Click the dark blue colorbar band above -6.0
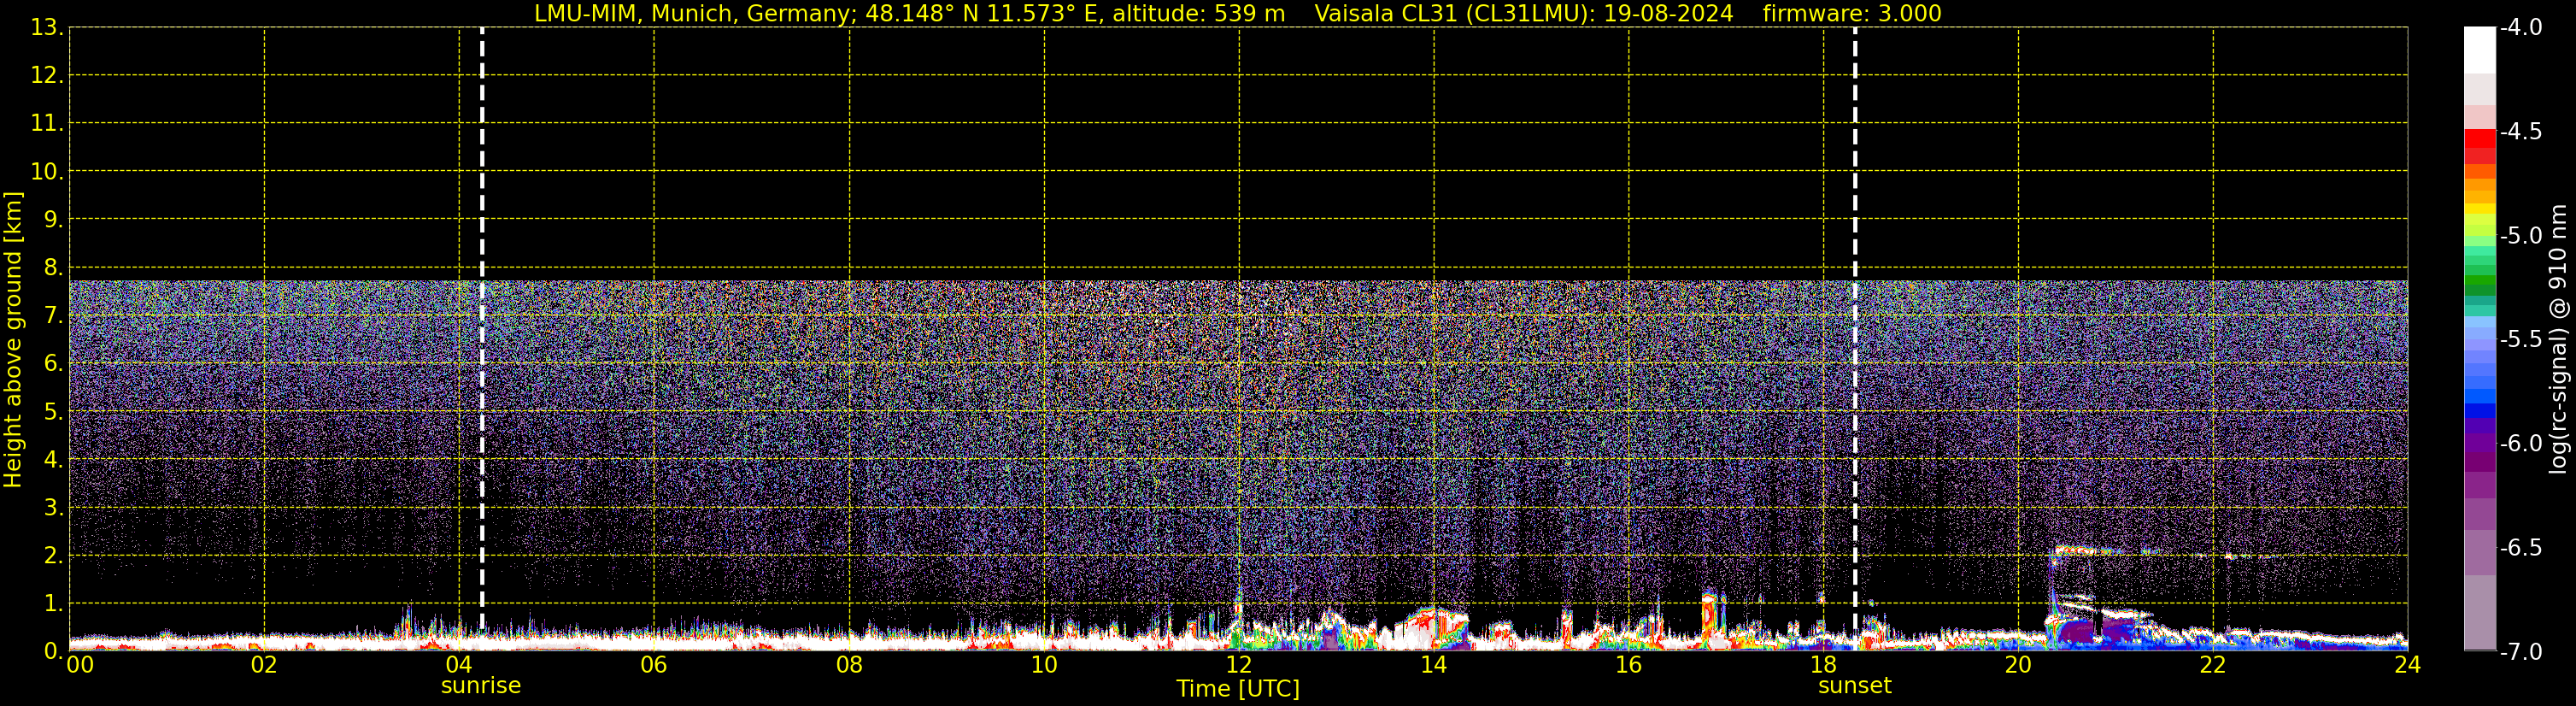Screen dimensions: 2576x706 pos(2480,410)
